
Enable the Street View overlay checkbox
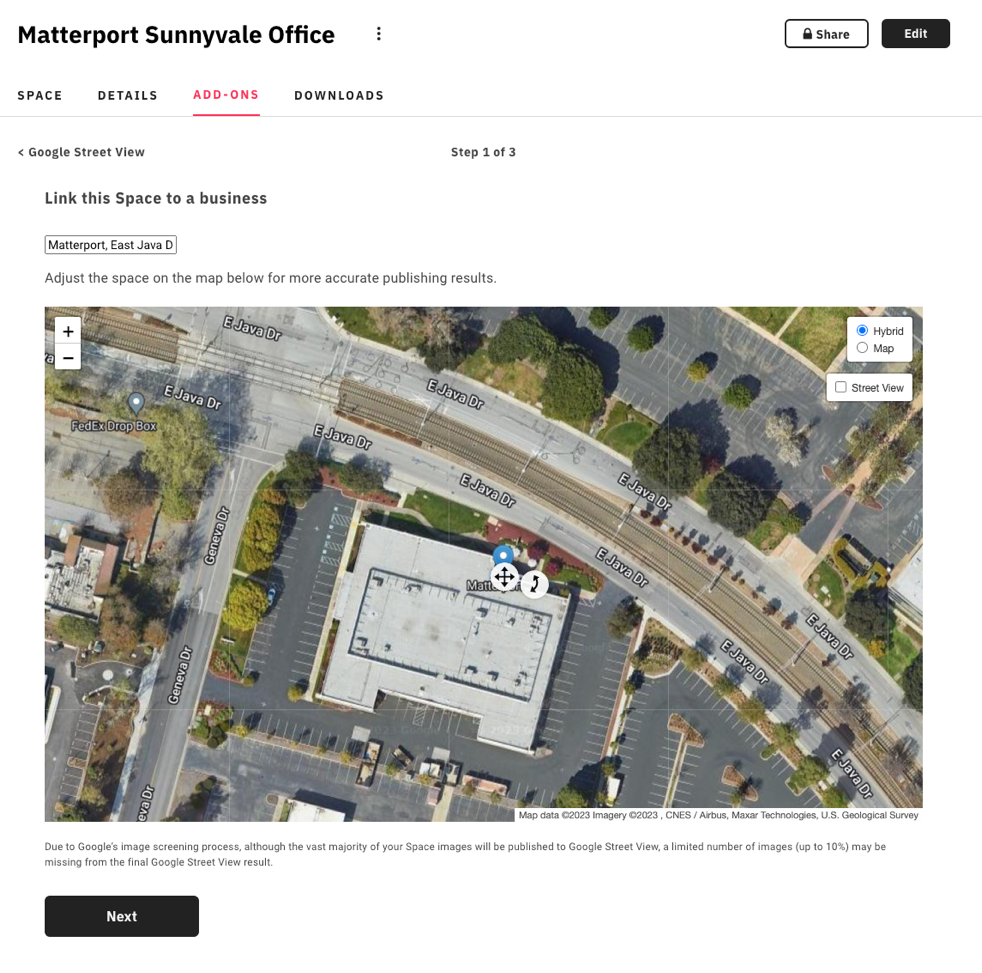click(x=841, y=387)
